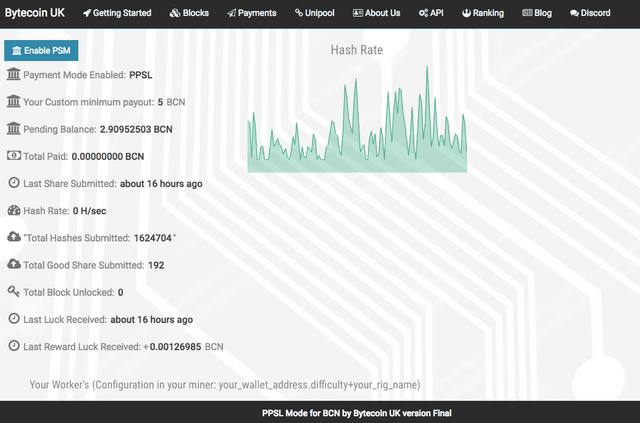Click the Your Worker's configuration heading
The image size is (640, 423).
click(225, 385)
